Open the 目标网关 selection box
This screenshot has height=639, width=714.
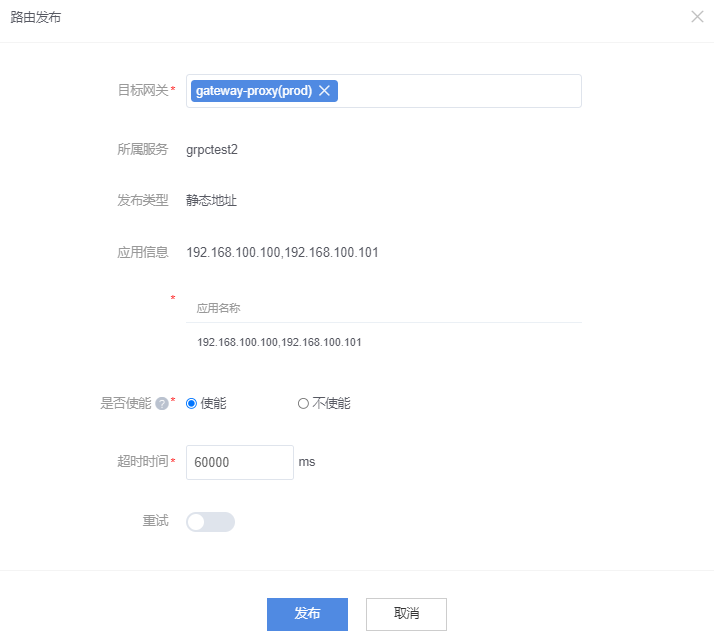460,91
